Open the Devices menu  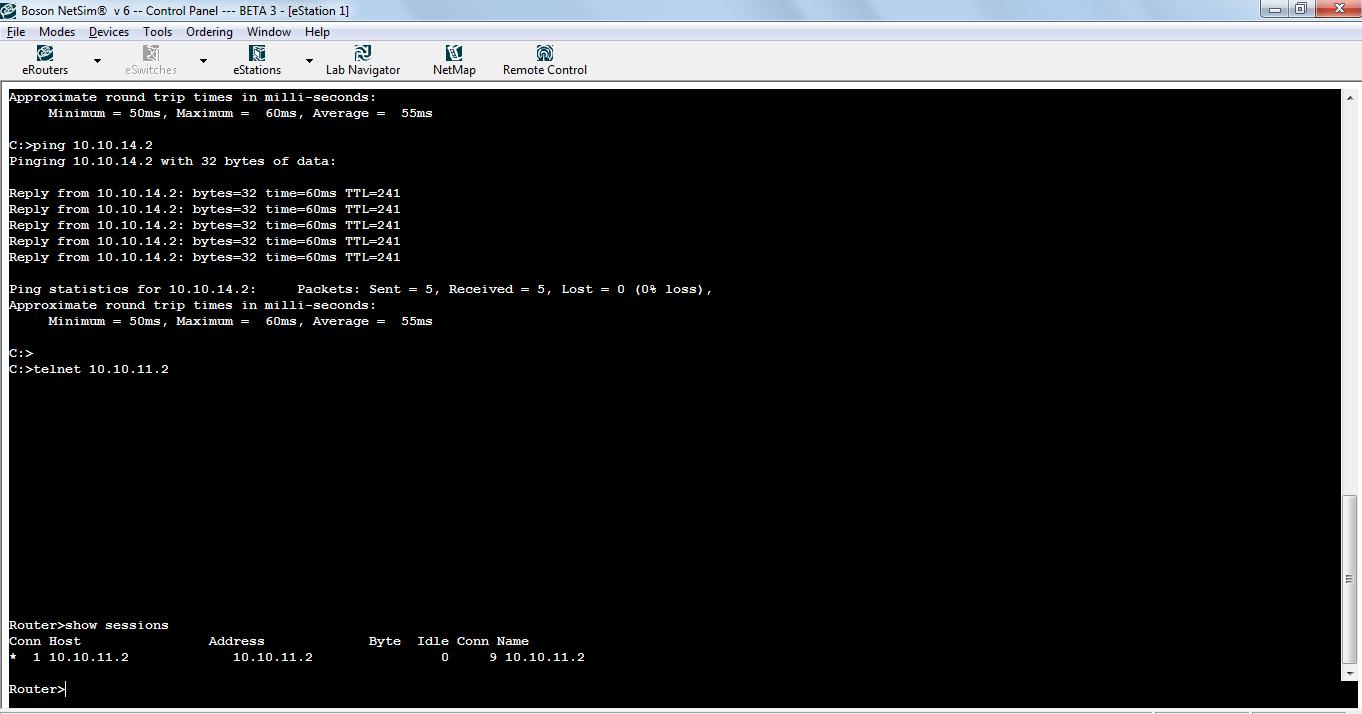tap(108, 31)
